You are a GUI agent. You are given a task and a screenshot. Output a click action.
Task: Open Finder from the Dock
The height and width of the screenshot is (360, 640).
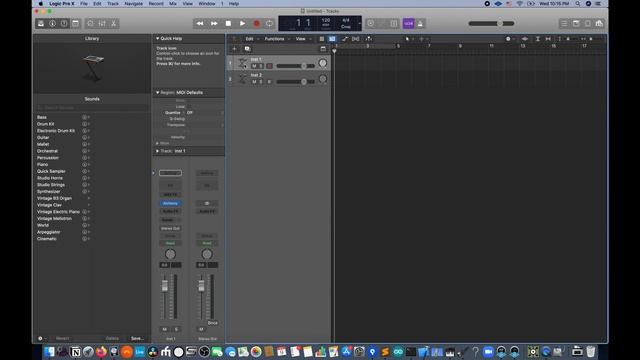pyautogui.click(x=49, y=352)
